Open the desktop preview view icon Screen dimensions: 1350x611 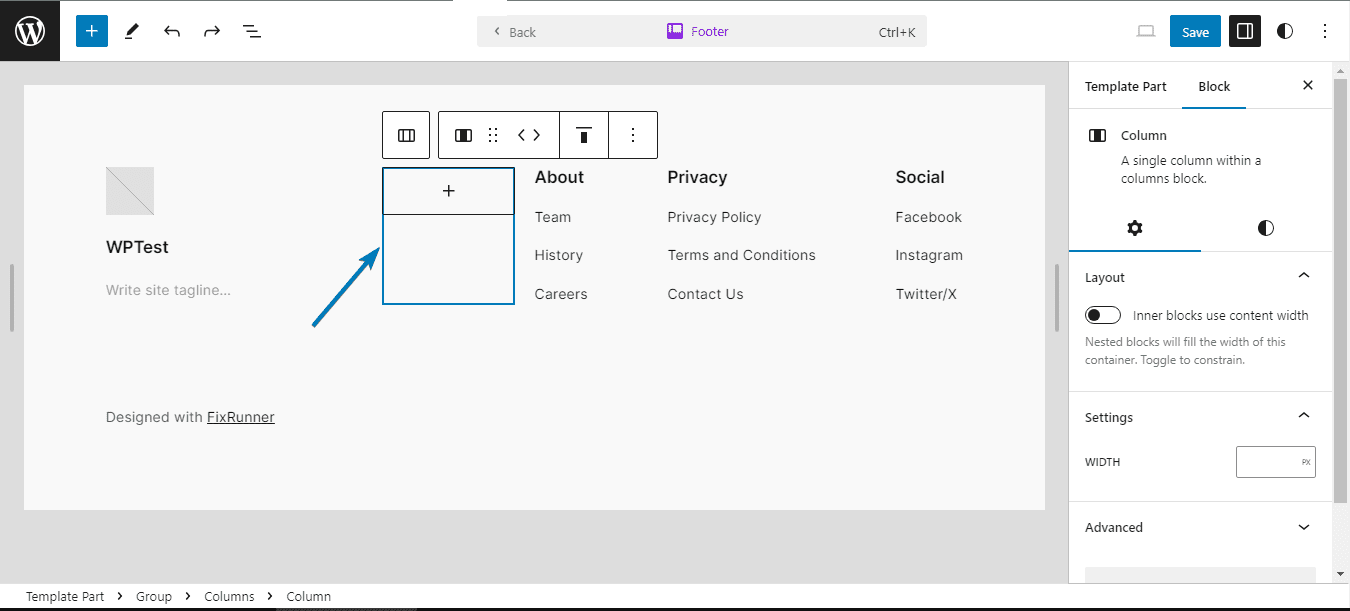[1146, 31]
